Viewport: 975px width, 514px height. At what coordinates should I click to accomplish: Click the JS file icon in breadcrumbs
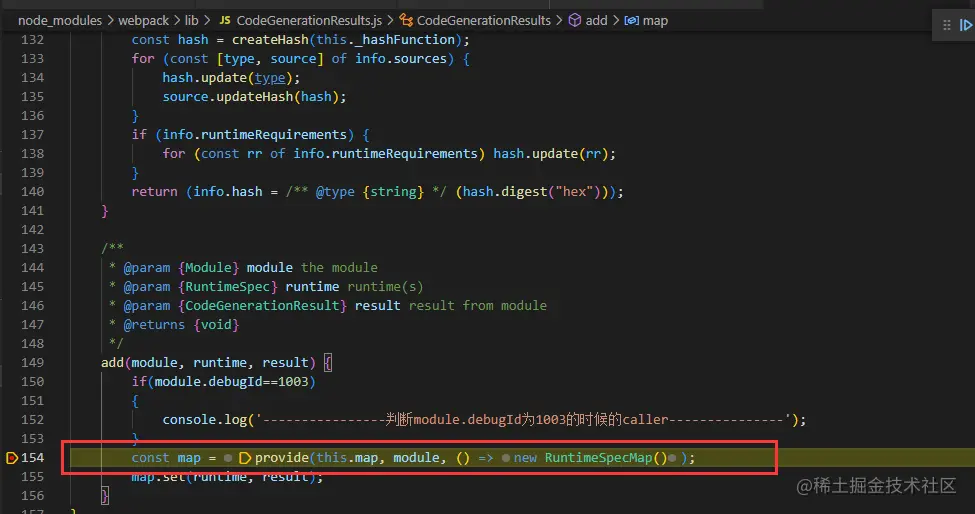(225, 21)
